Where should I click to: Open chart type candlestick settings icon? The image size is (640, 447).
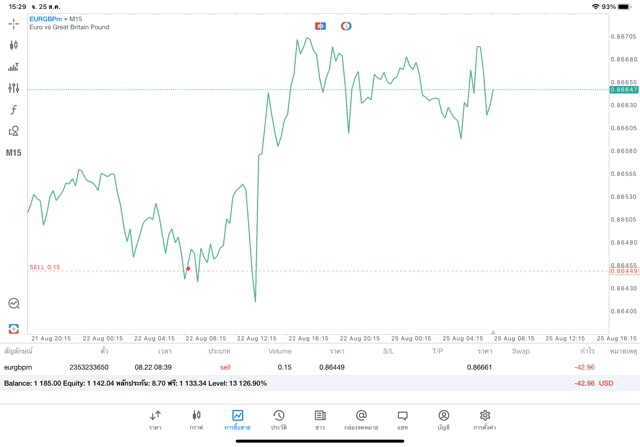pos(14,45)
